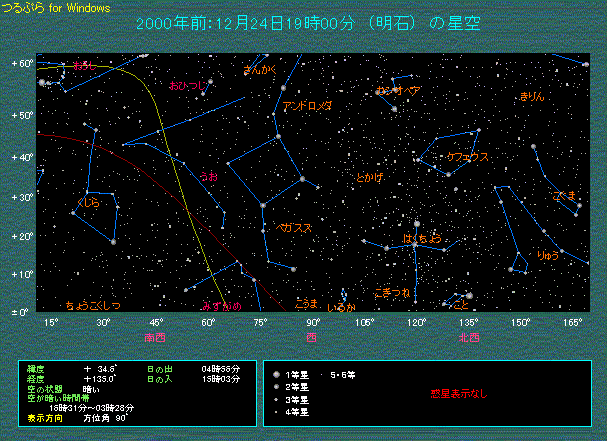The height and width of the screenshot is (441, 607).
Task: Select the りゅう constellation label
Action: (x=548, y=256)
